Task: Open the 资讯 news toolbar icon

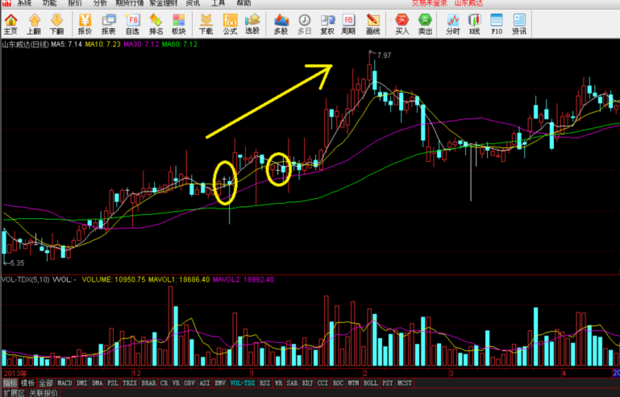Action: 519,24
